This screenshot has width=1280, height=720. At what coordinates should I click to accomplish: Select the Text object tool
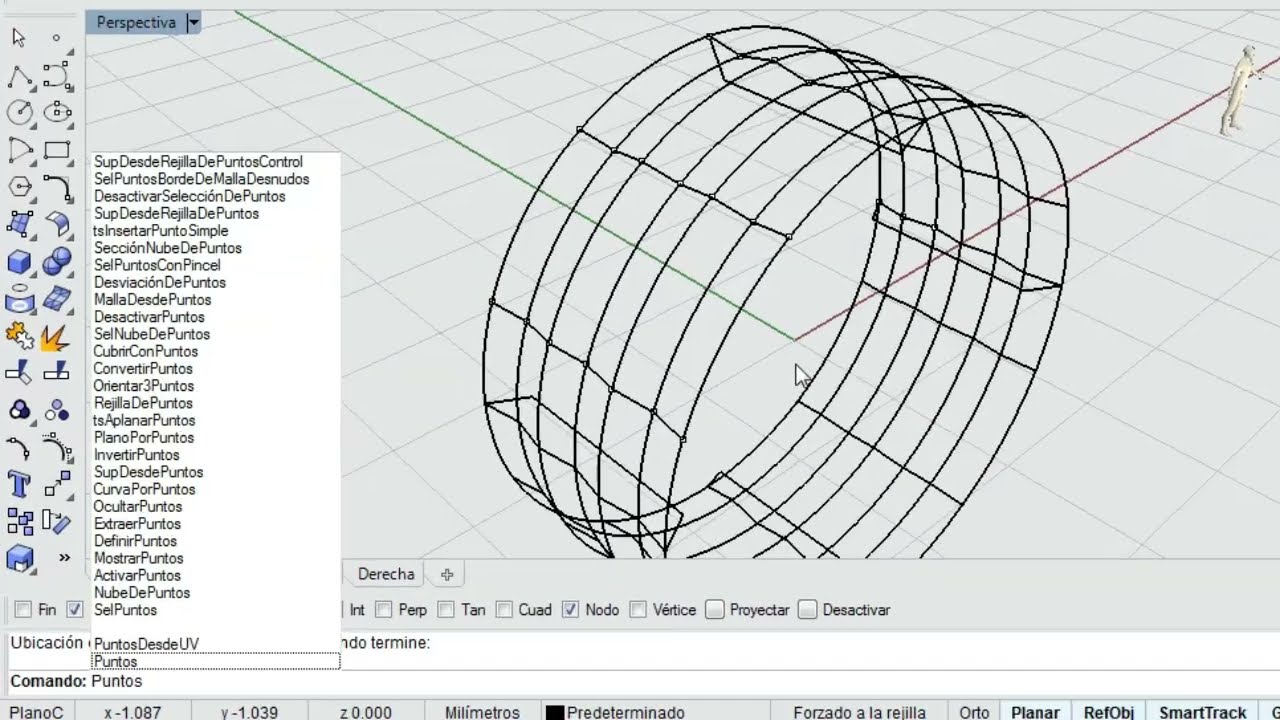19,484
